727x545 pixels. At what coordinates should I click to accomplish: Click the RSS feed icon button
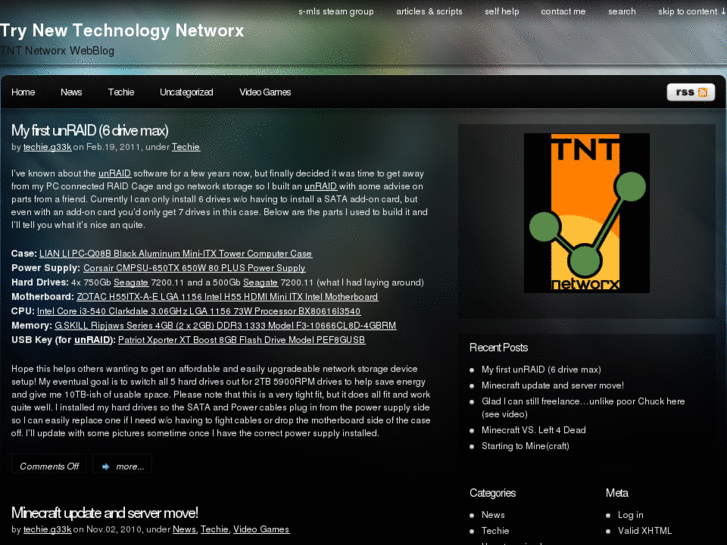[690, 92]
